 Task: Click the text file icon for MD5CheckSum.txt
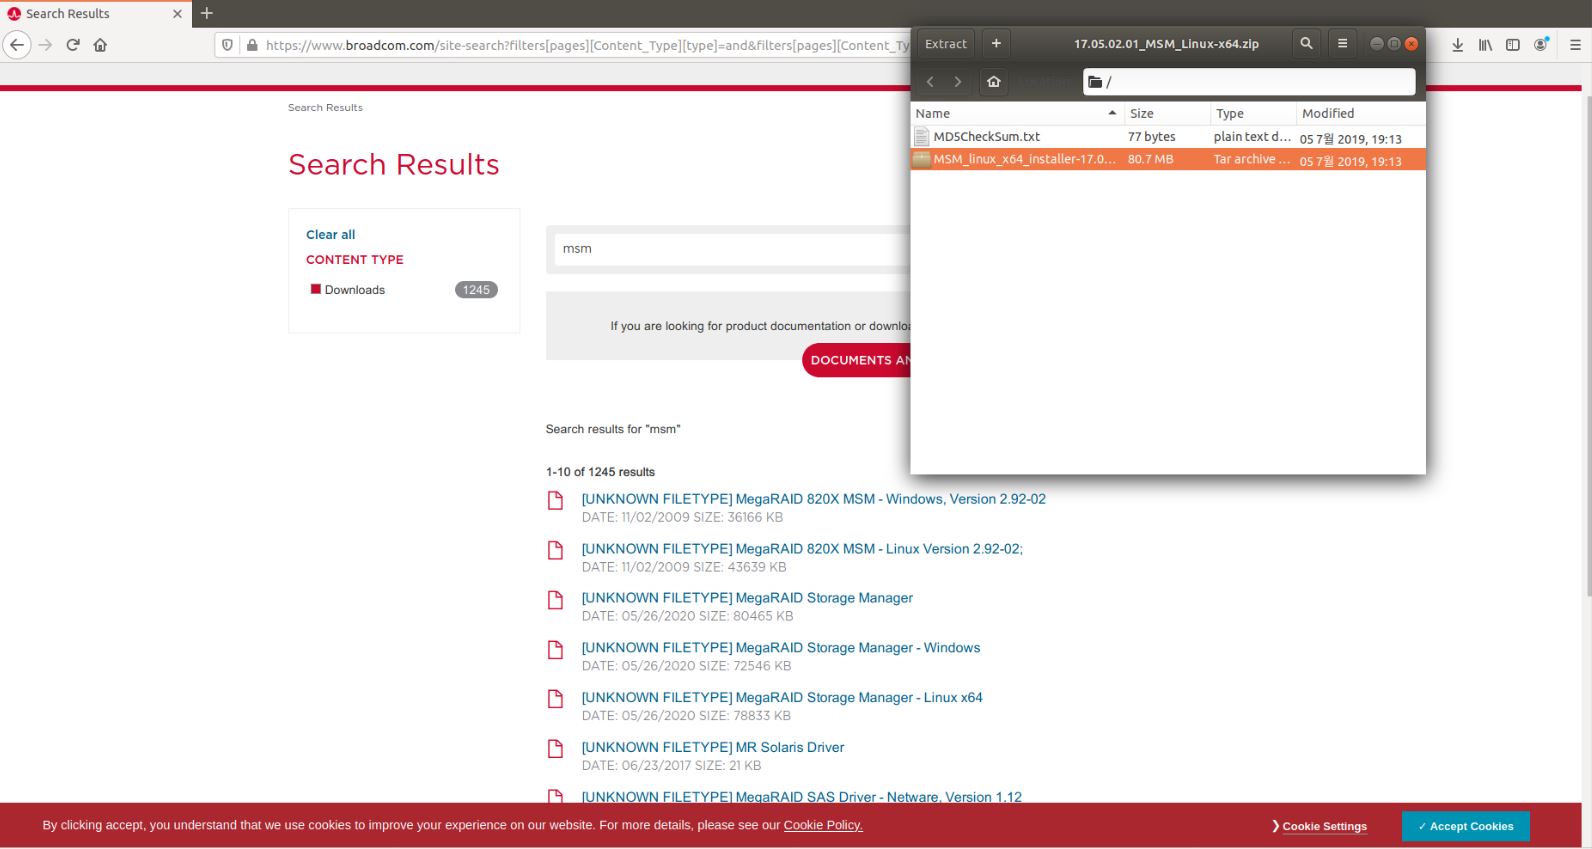coord(922,137)
